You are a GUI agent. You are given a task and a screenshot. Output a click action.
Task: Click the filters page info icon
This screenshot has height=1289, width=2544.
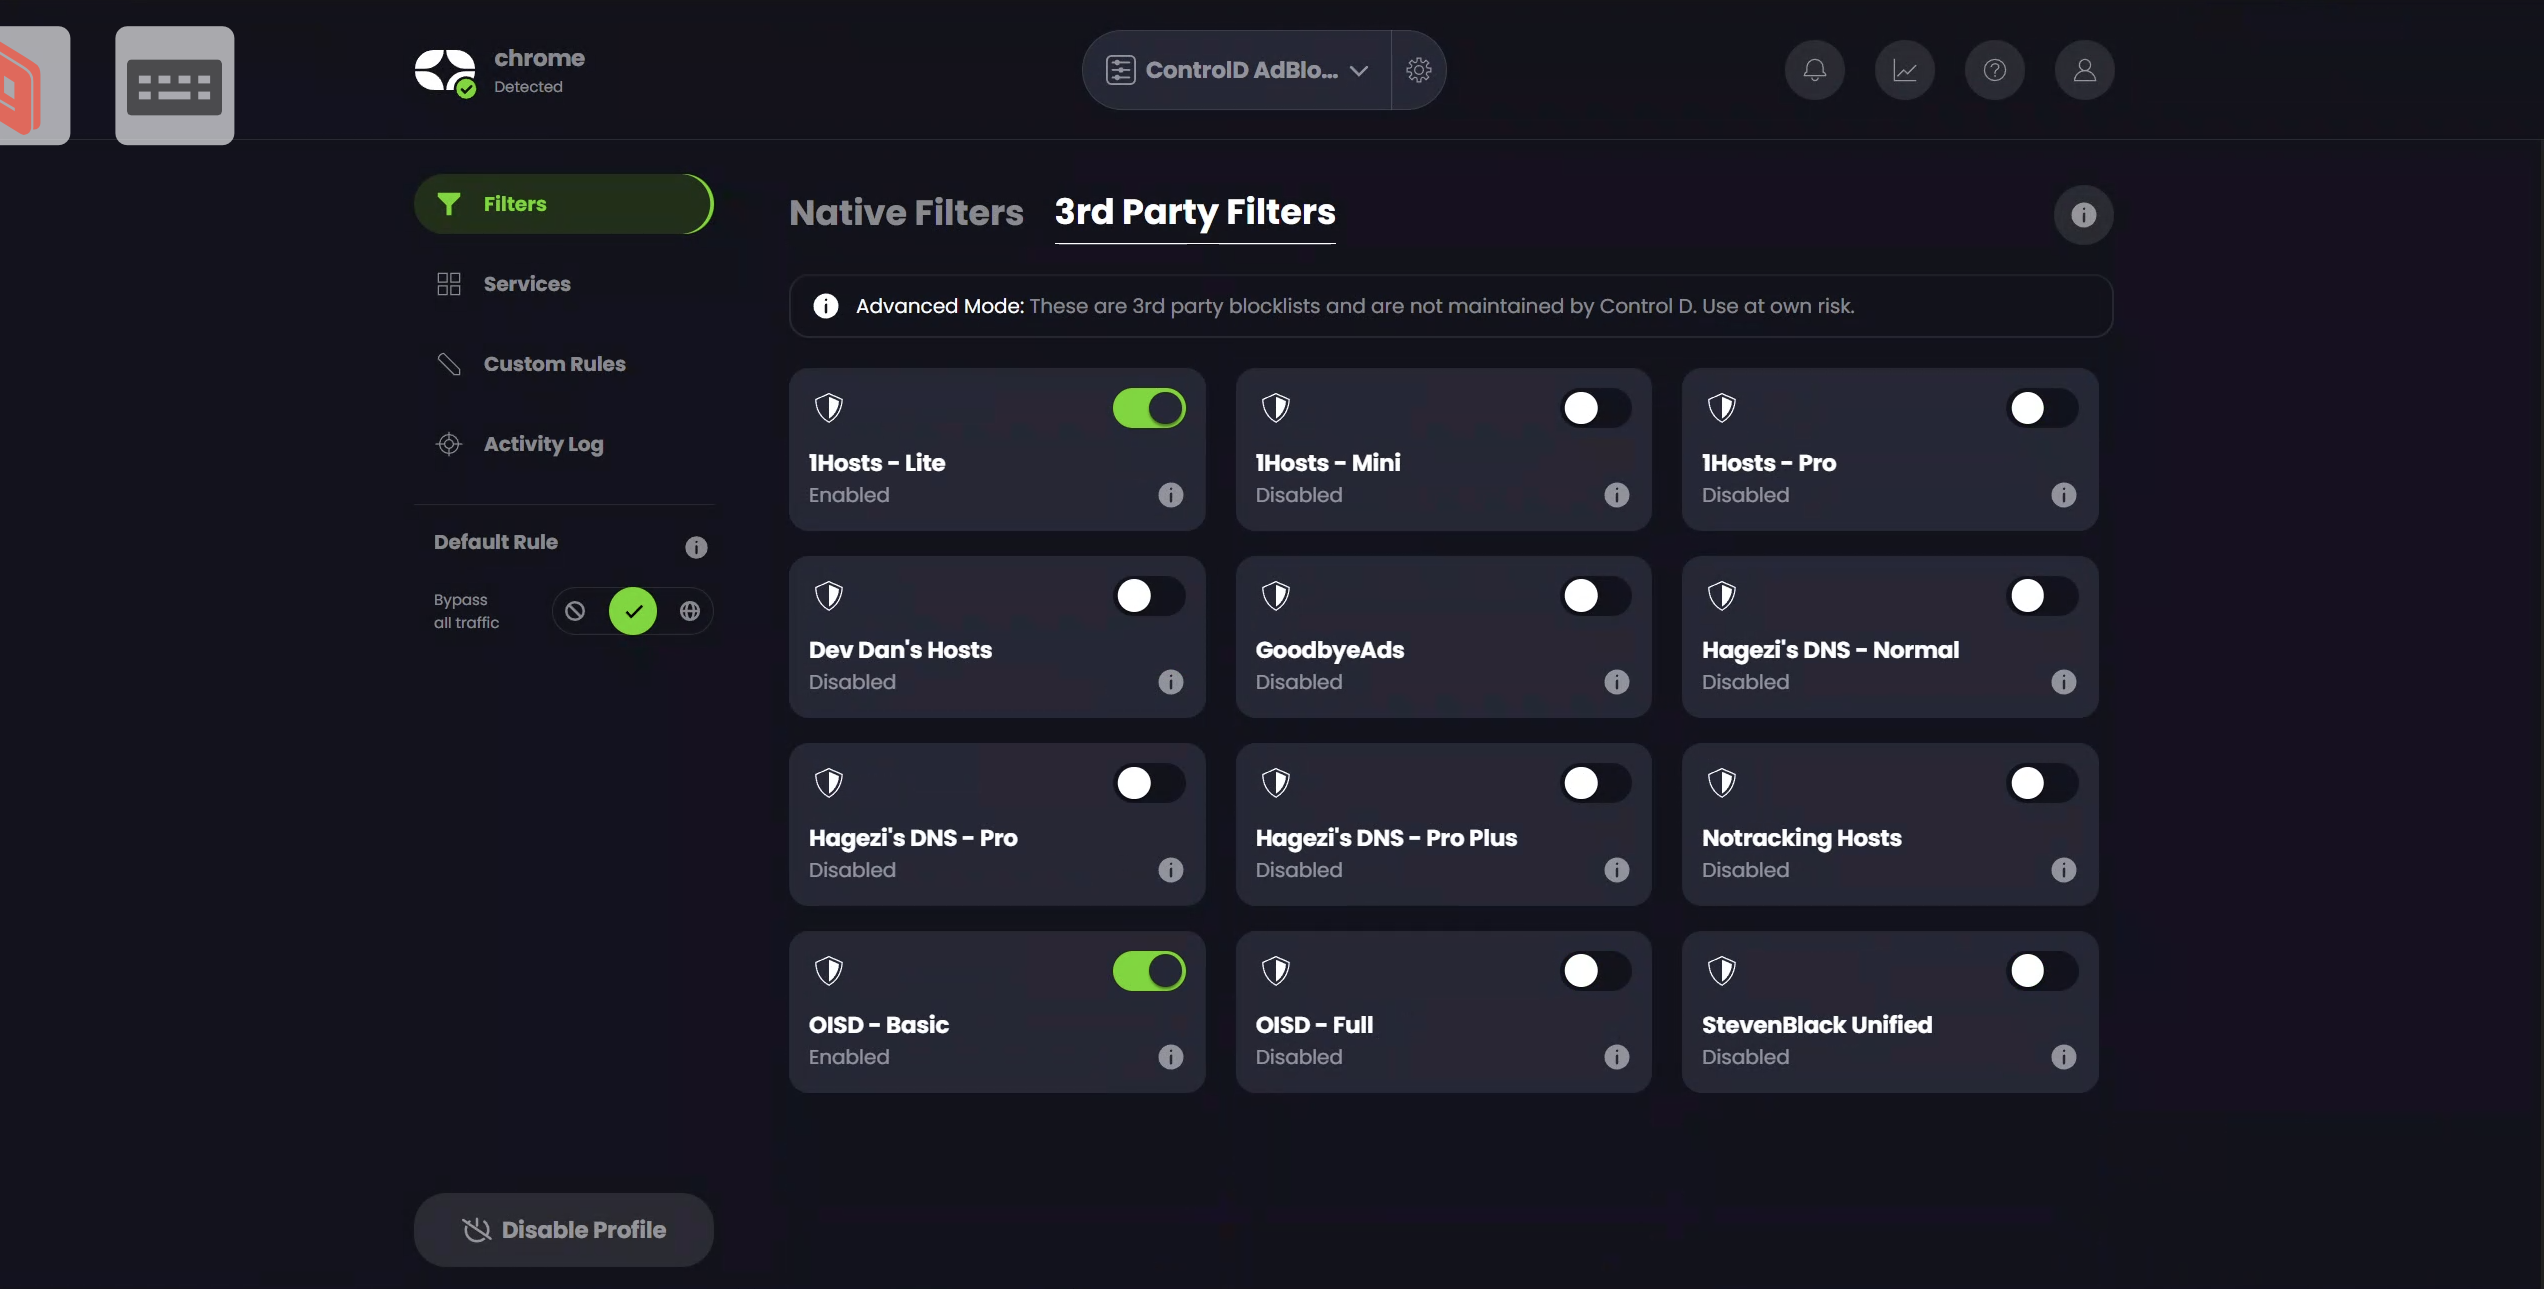(2083, 215)
